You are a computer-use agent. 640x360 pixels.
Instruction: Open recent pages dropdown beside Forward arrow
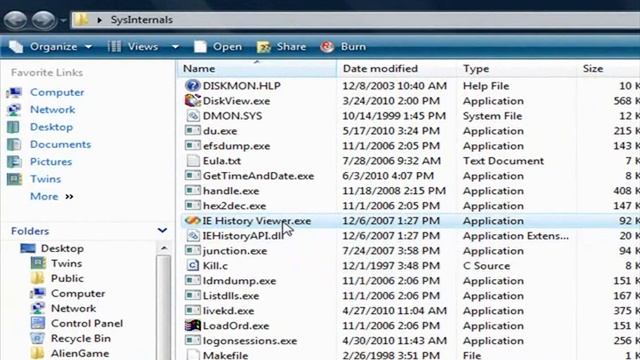(63, 20)
